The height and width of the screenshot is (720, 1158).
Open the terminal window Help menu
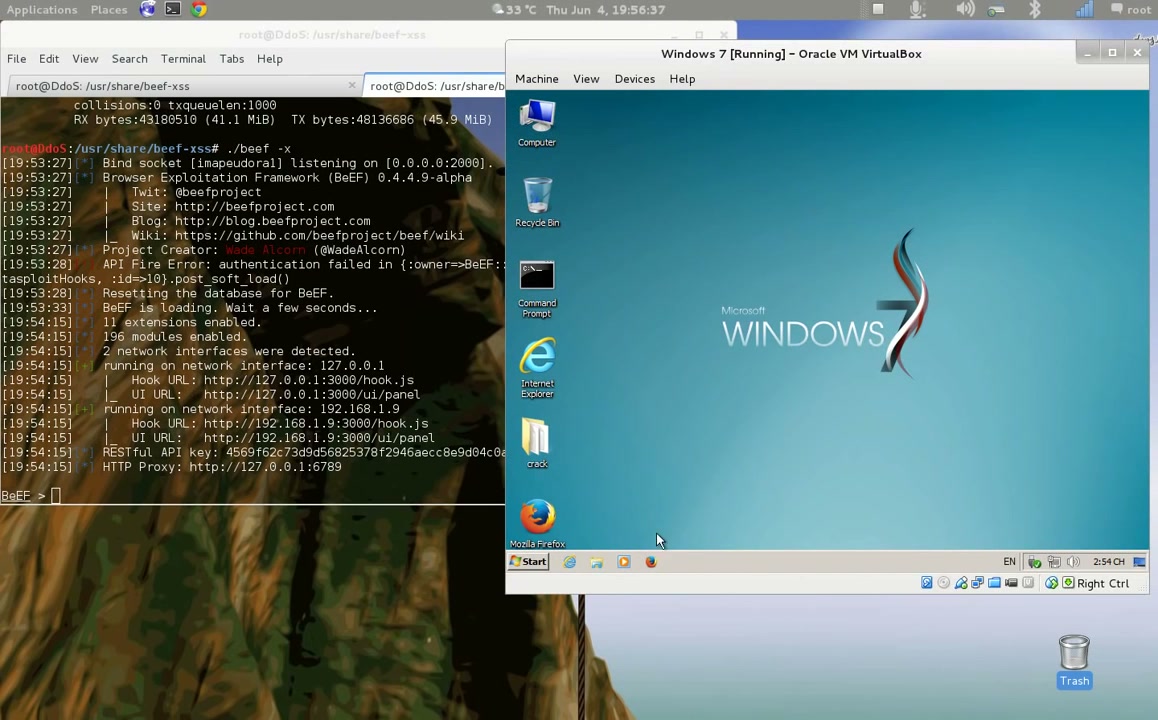coord(270,59)
